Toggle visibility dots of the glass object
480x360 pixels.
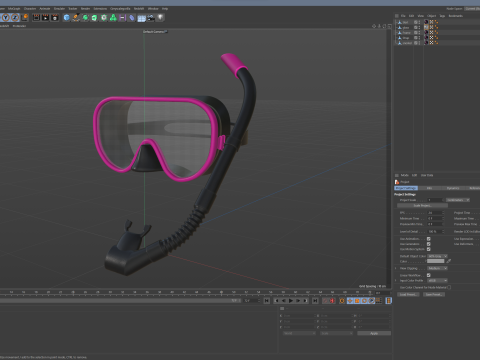419,27
